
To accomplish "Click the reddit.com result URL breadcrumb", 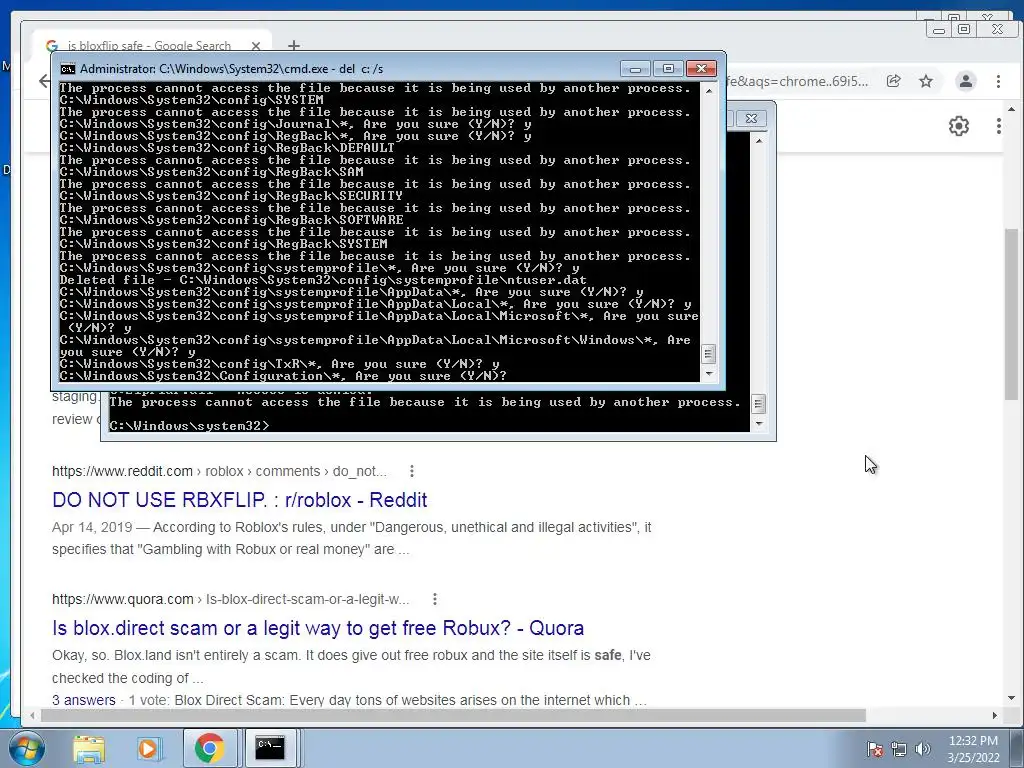I will click(x=219, y=471).
